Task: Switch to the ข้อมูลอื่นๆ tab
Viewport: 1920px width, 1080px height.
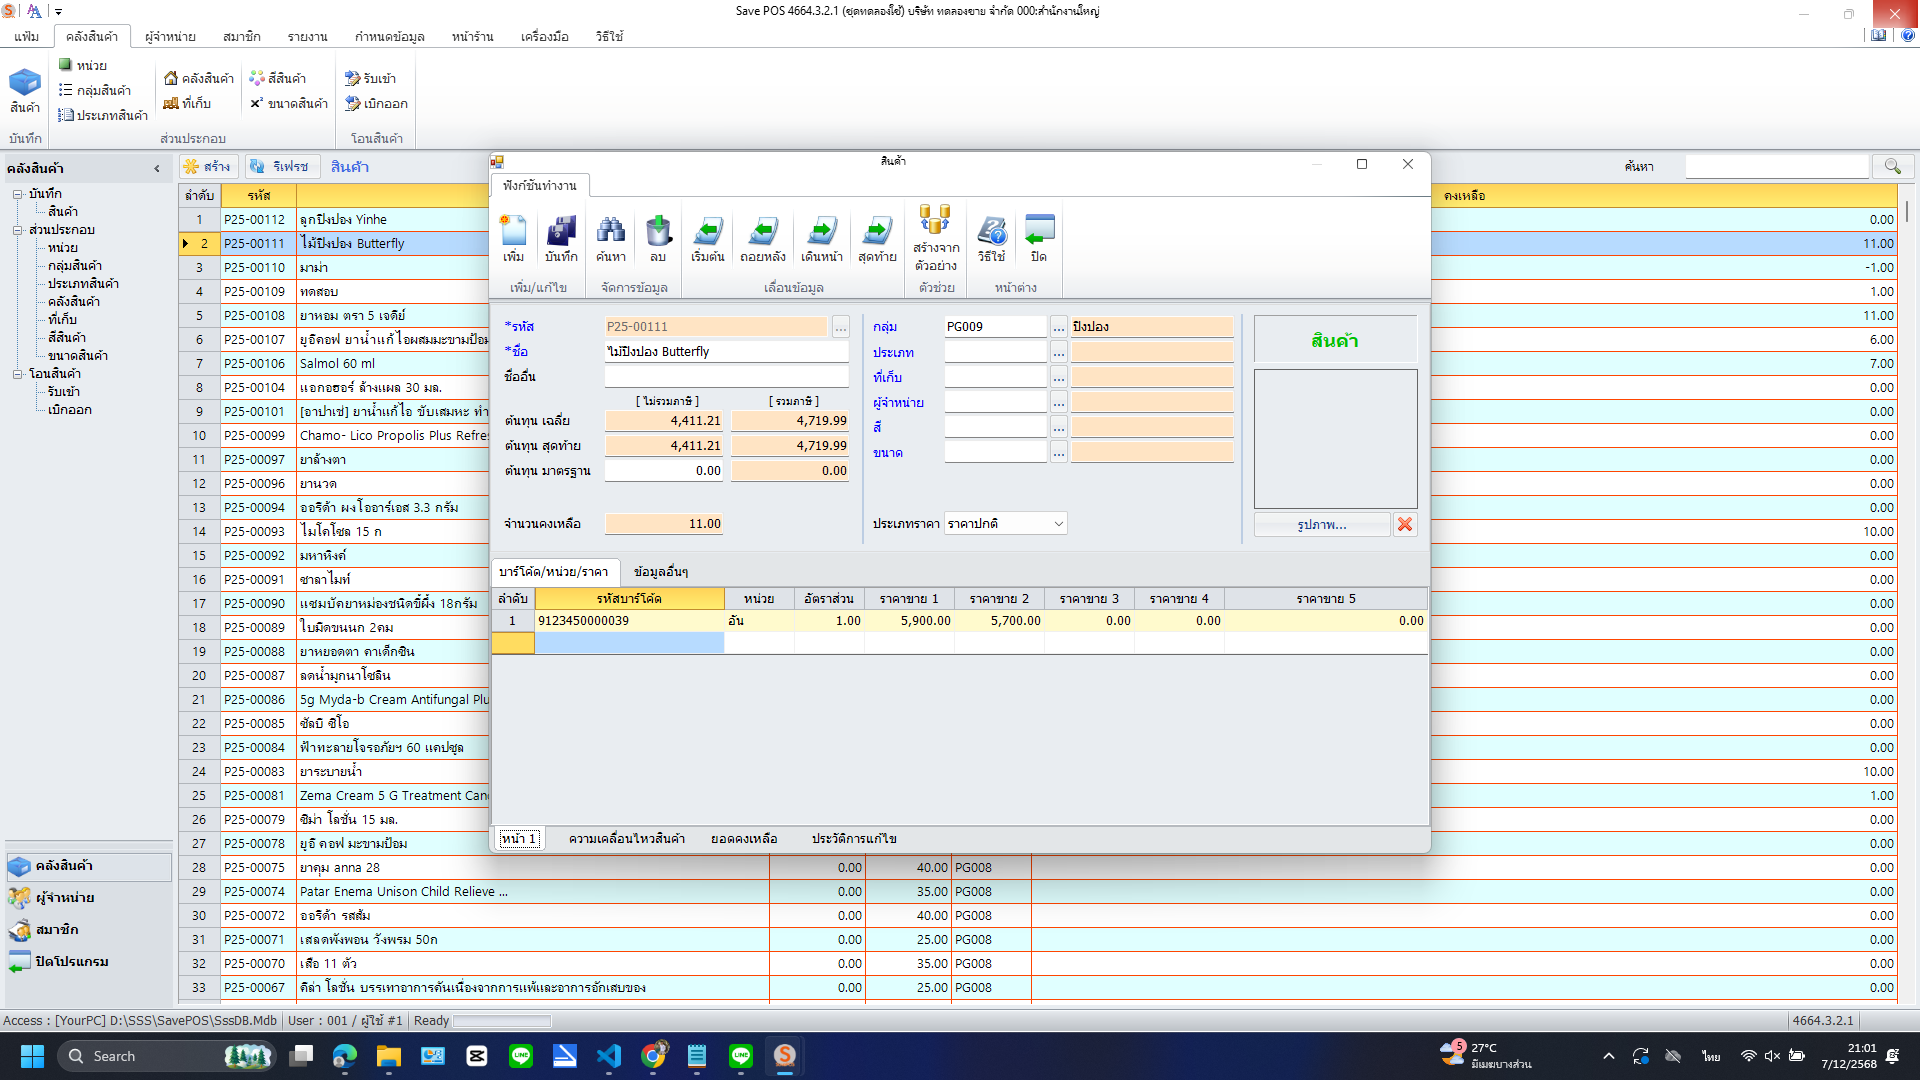Action: (x=659, y=572)
